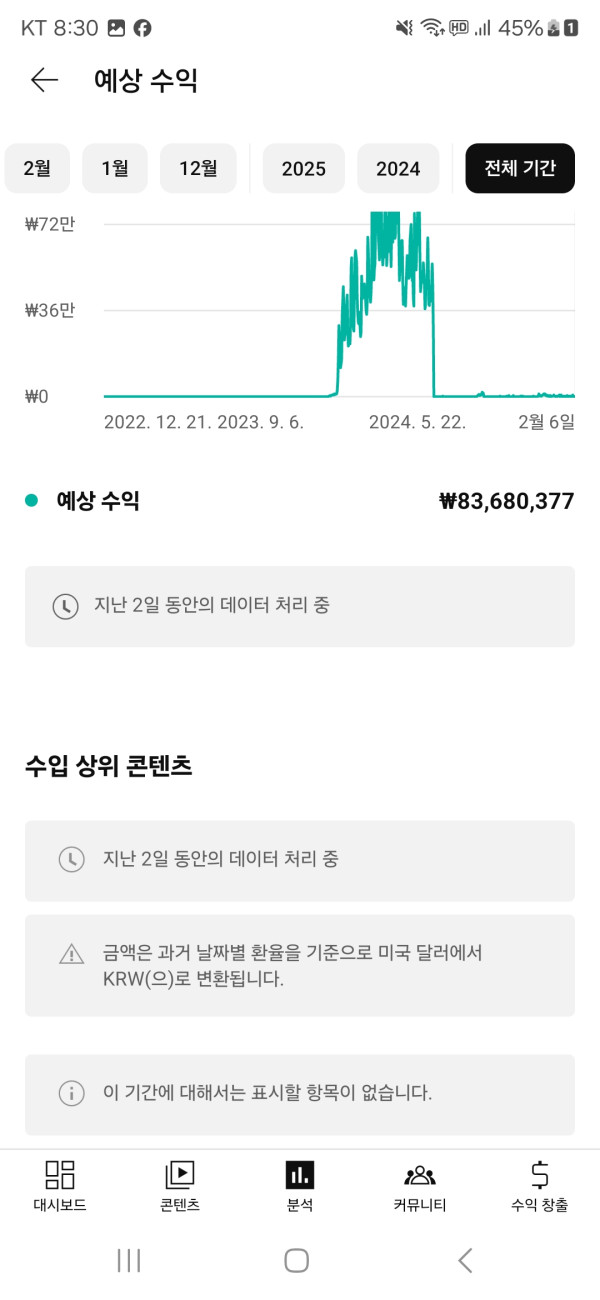Tap the clock icon under 수입 상위 콘텐츠
This screenshot has width=600, height=1300.
point(71,859)
